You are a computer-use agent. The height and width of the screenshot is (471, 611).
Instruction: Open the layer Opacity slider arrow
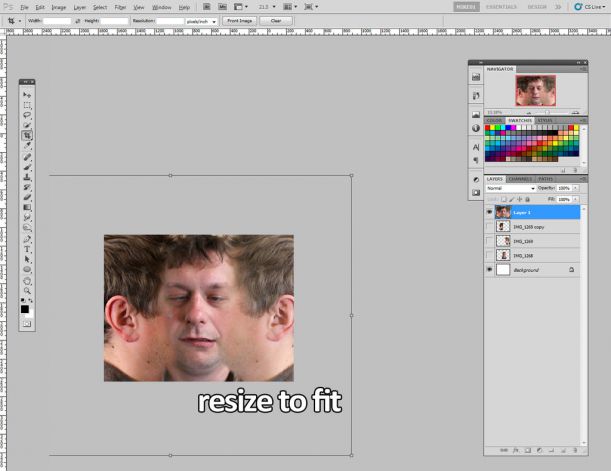pyautogui.click(x=576, y=188)
